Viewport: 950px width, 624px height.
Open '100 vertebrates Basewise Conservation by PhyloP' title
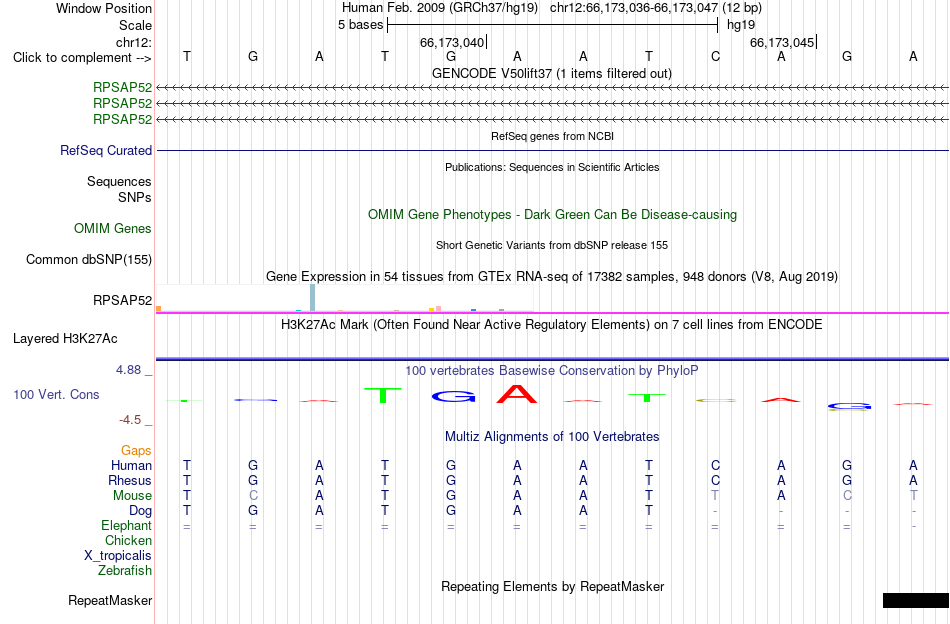coord(552,370)
